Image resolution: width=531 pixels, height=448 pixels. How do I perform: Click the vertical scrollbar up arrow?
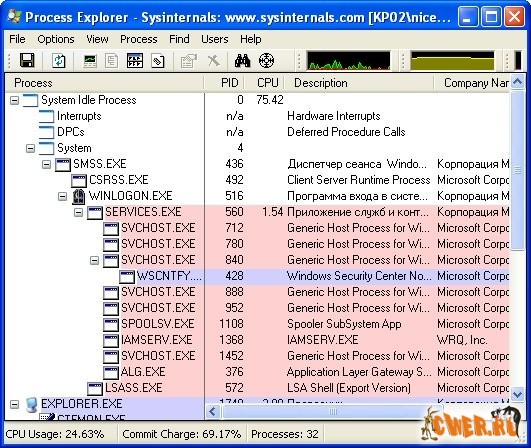[517, 82]
